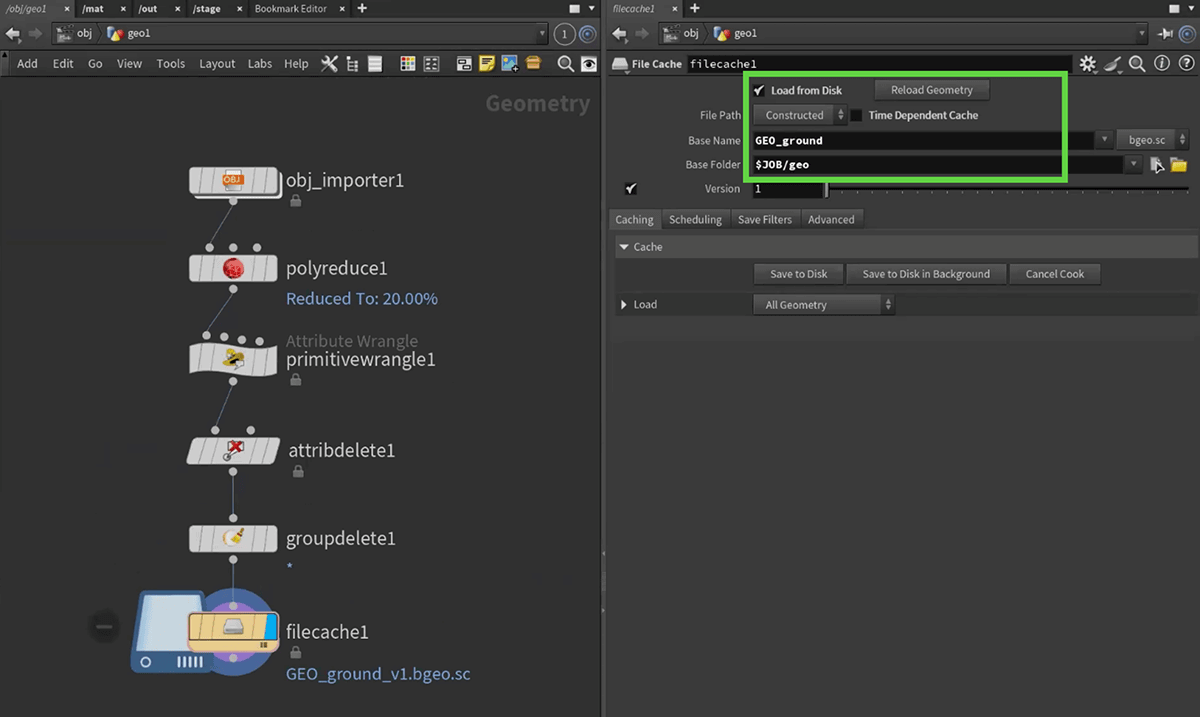Screen dimensions: 1200x717
Task: Enable Time Dependent Cache checkbox
Action: click(857, 116)
